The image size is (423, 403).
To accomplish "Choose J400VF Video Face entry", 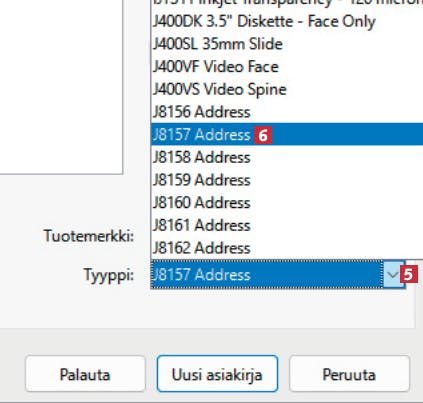I will tap(287, 66).
